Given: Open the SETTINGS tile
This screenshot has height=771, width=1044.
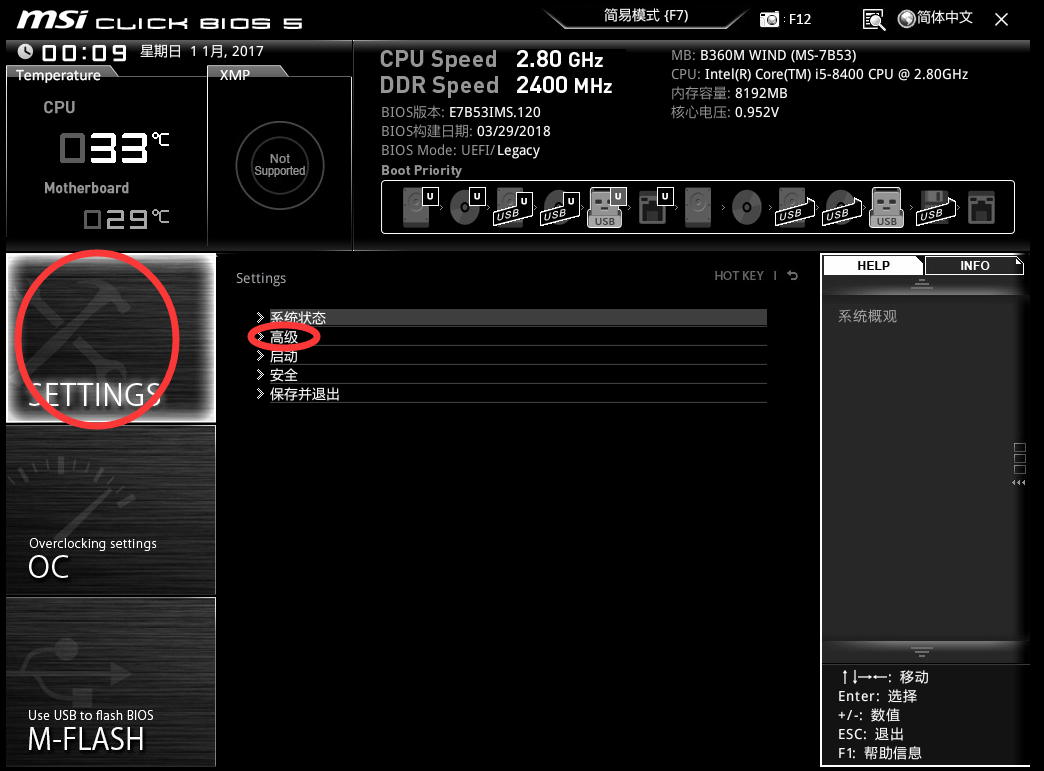Looking at the screenshot, I should [x=111, y=338].
